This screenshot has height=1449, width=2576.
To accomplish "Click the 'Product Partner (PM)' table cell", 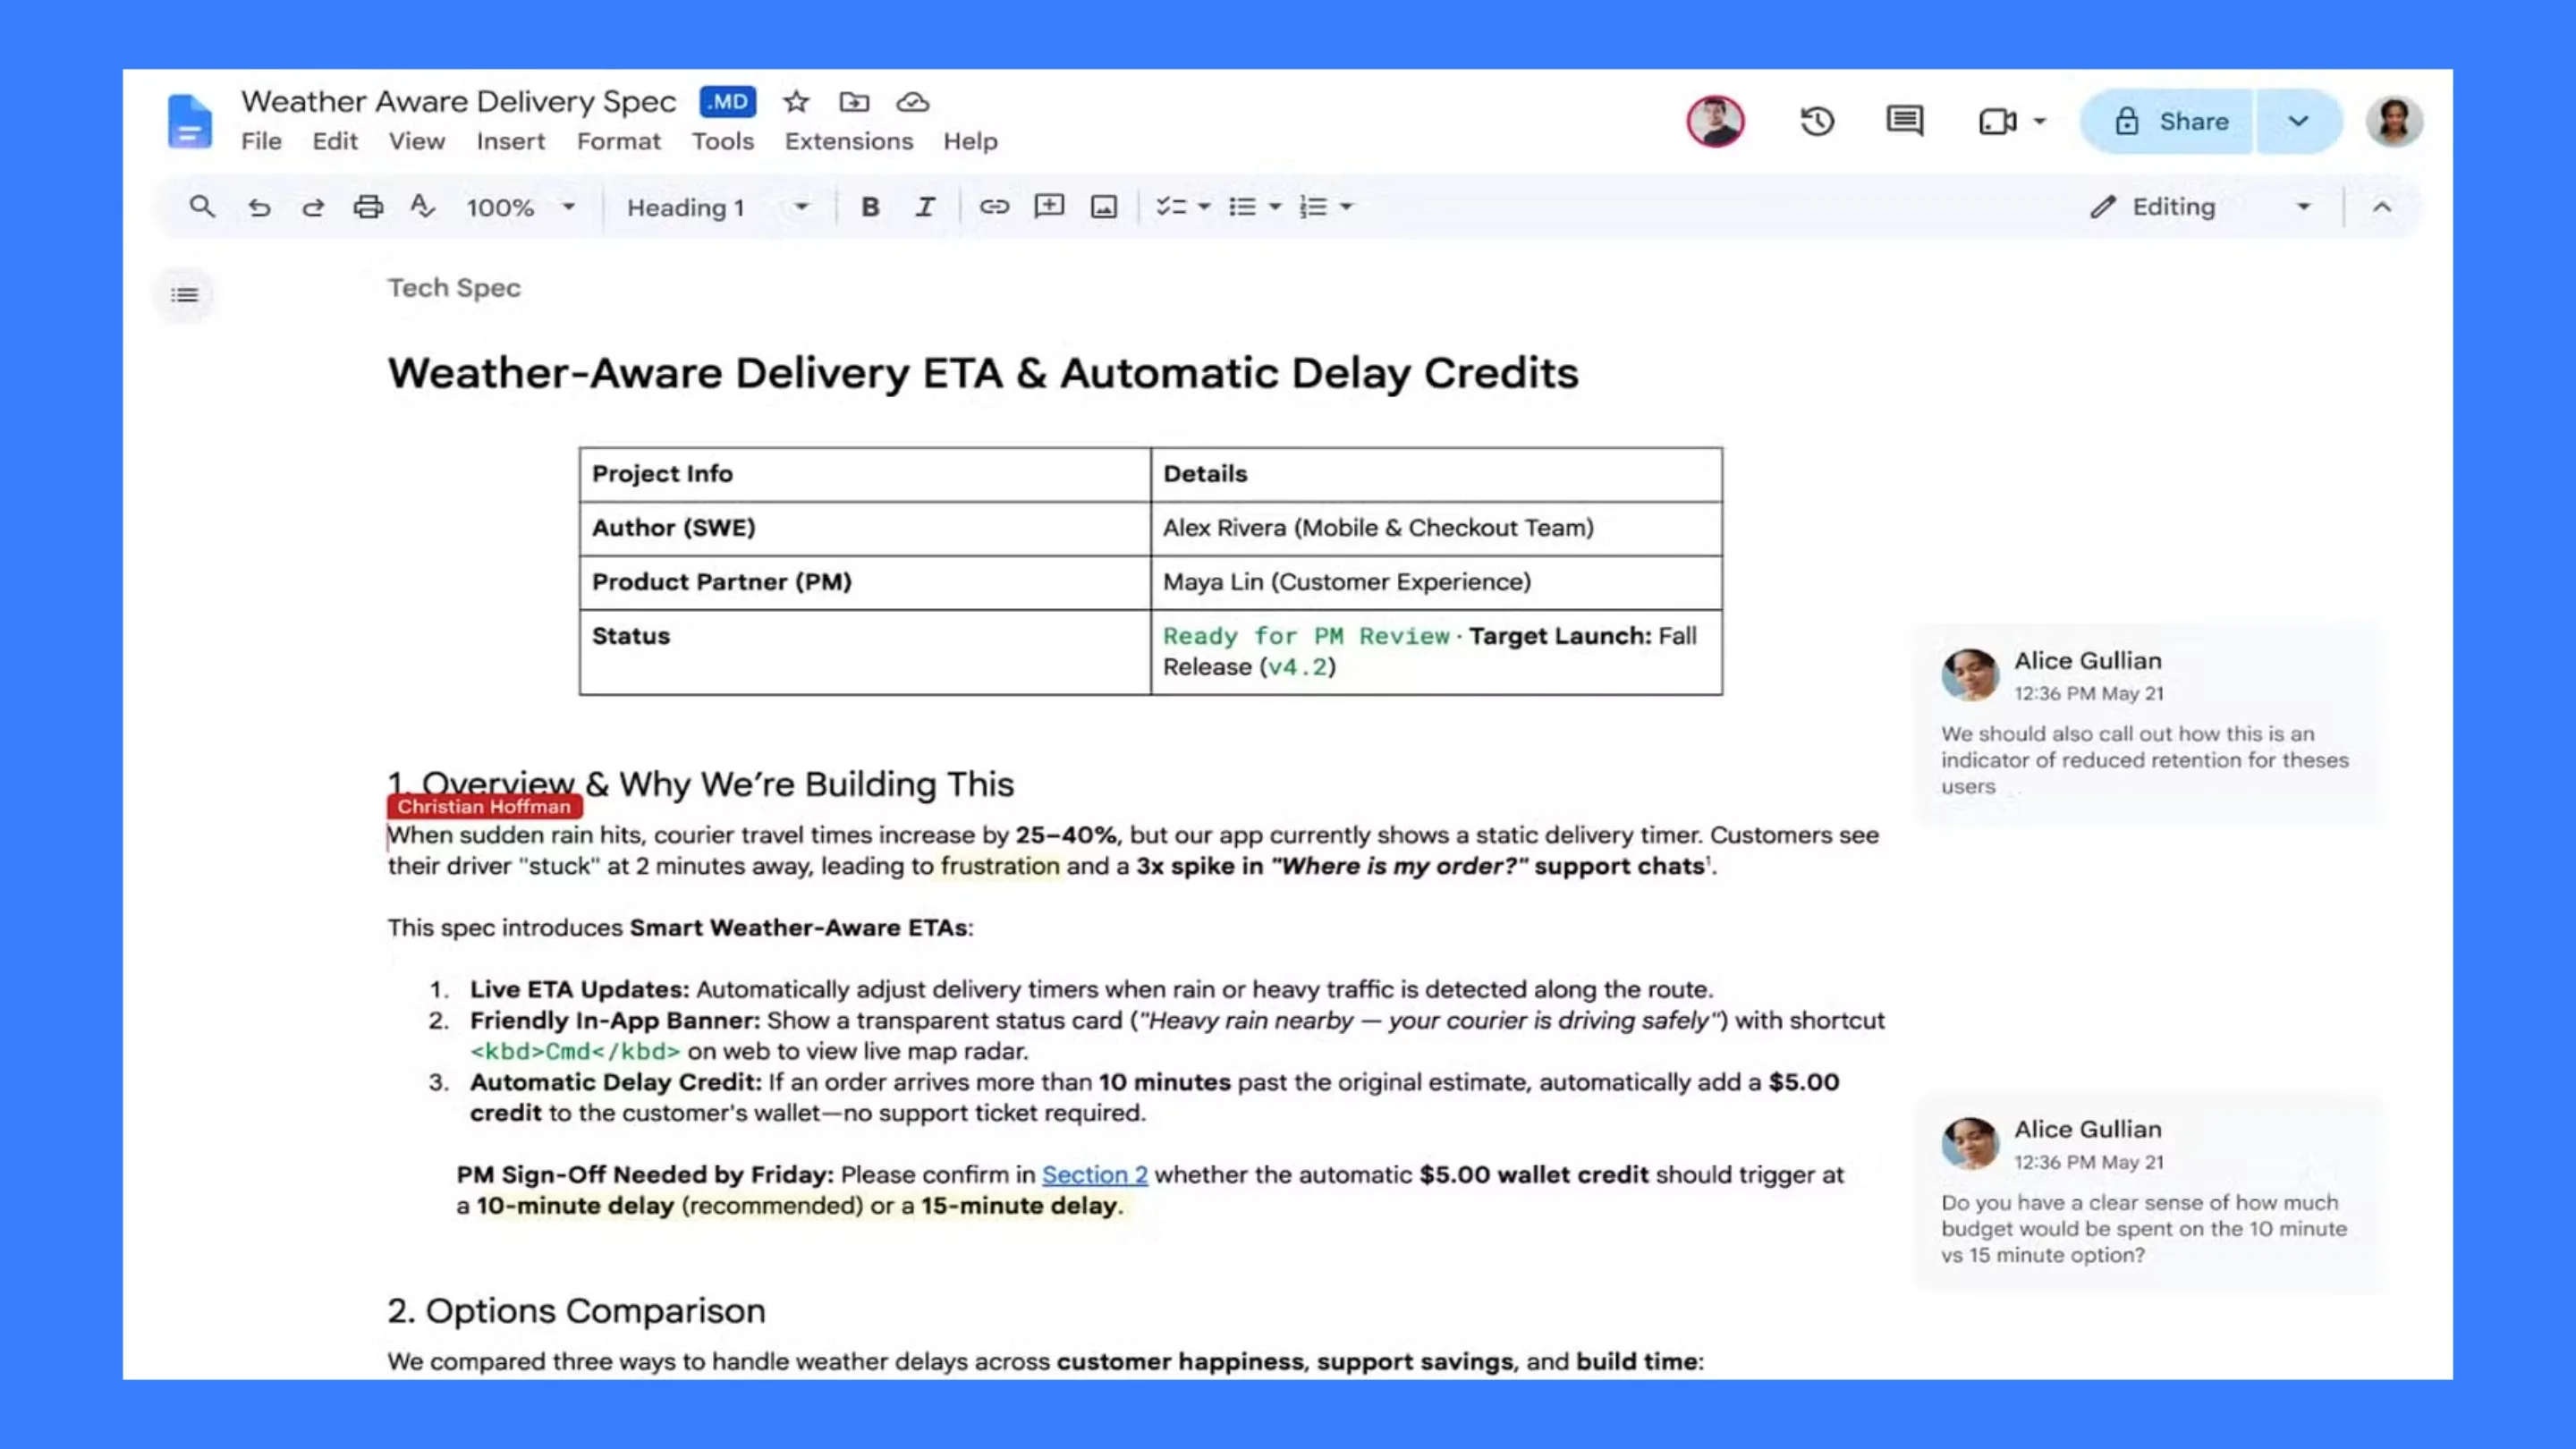I will pos(865,582).
